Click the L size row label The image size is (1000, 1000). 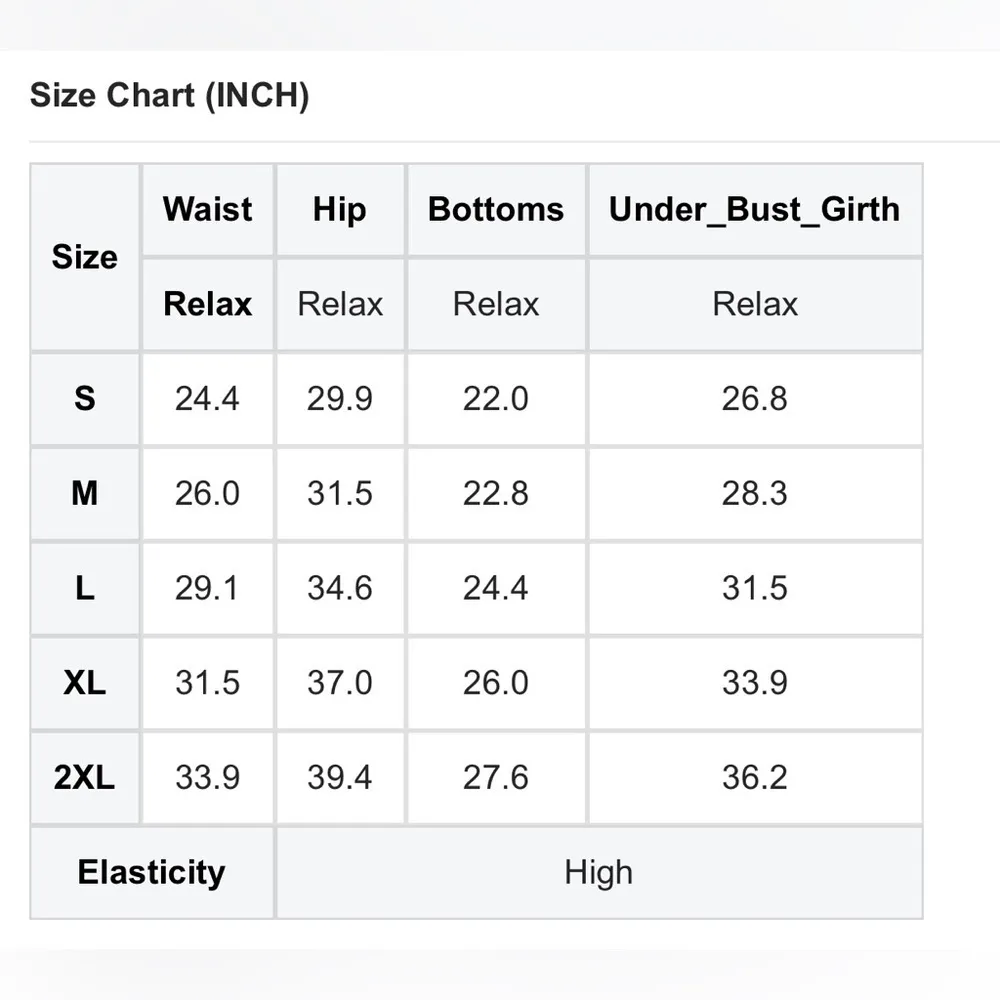pyautogui.click(x=85, y=588)
